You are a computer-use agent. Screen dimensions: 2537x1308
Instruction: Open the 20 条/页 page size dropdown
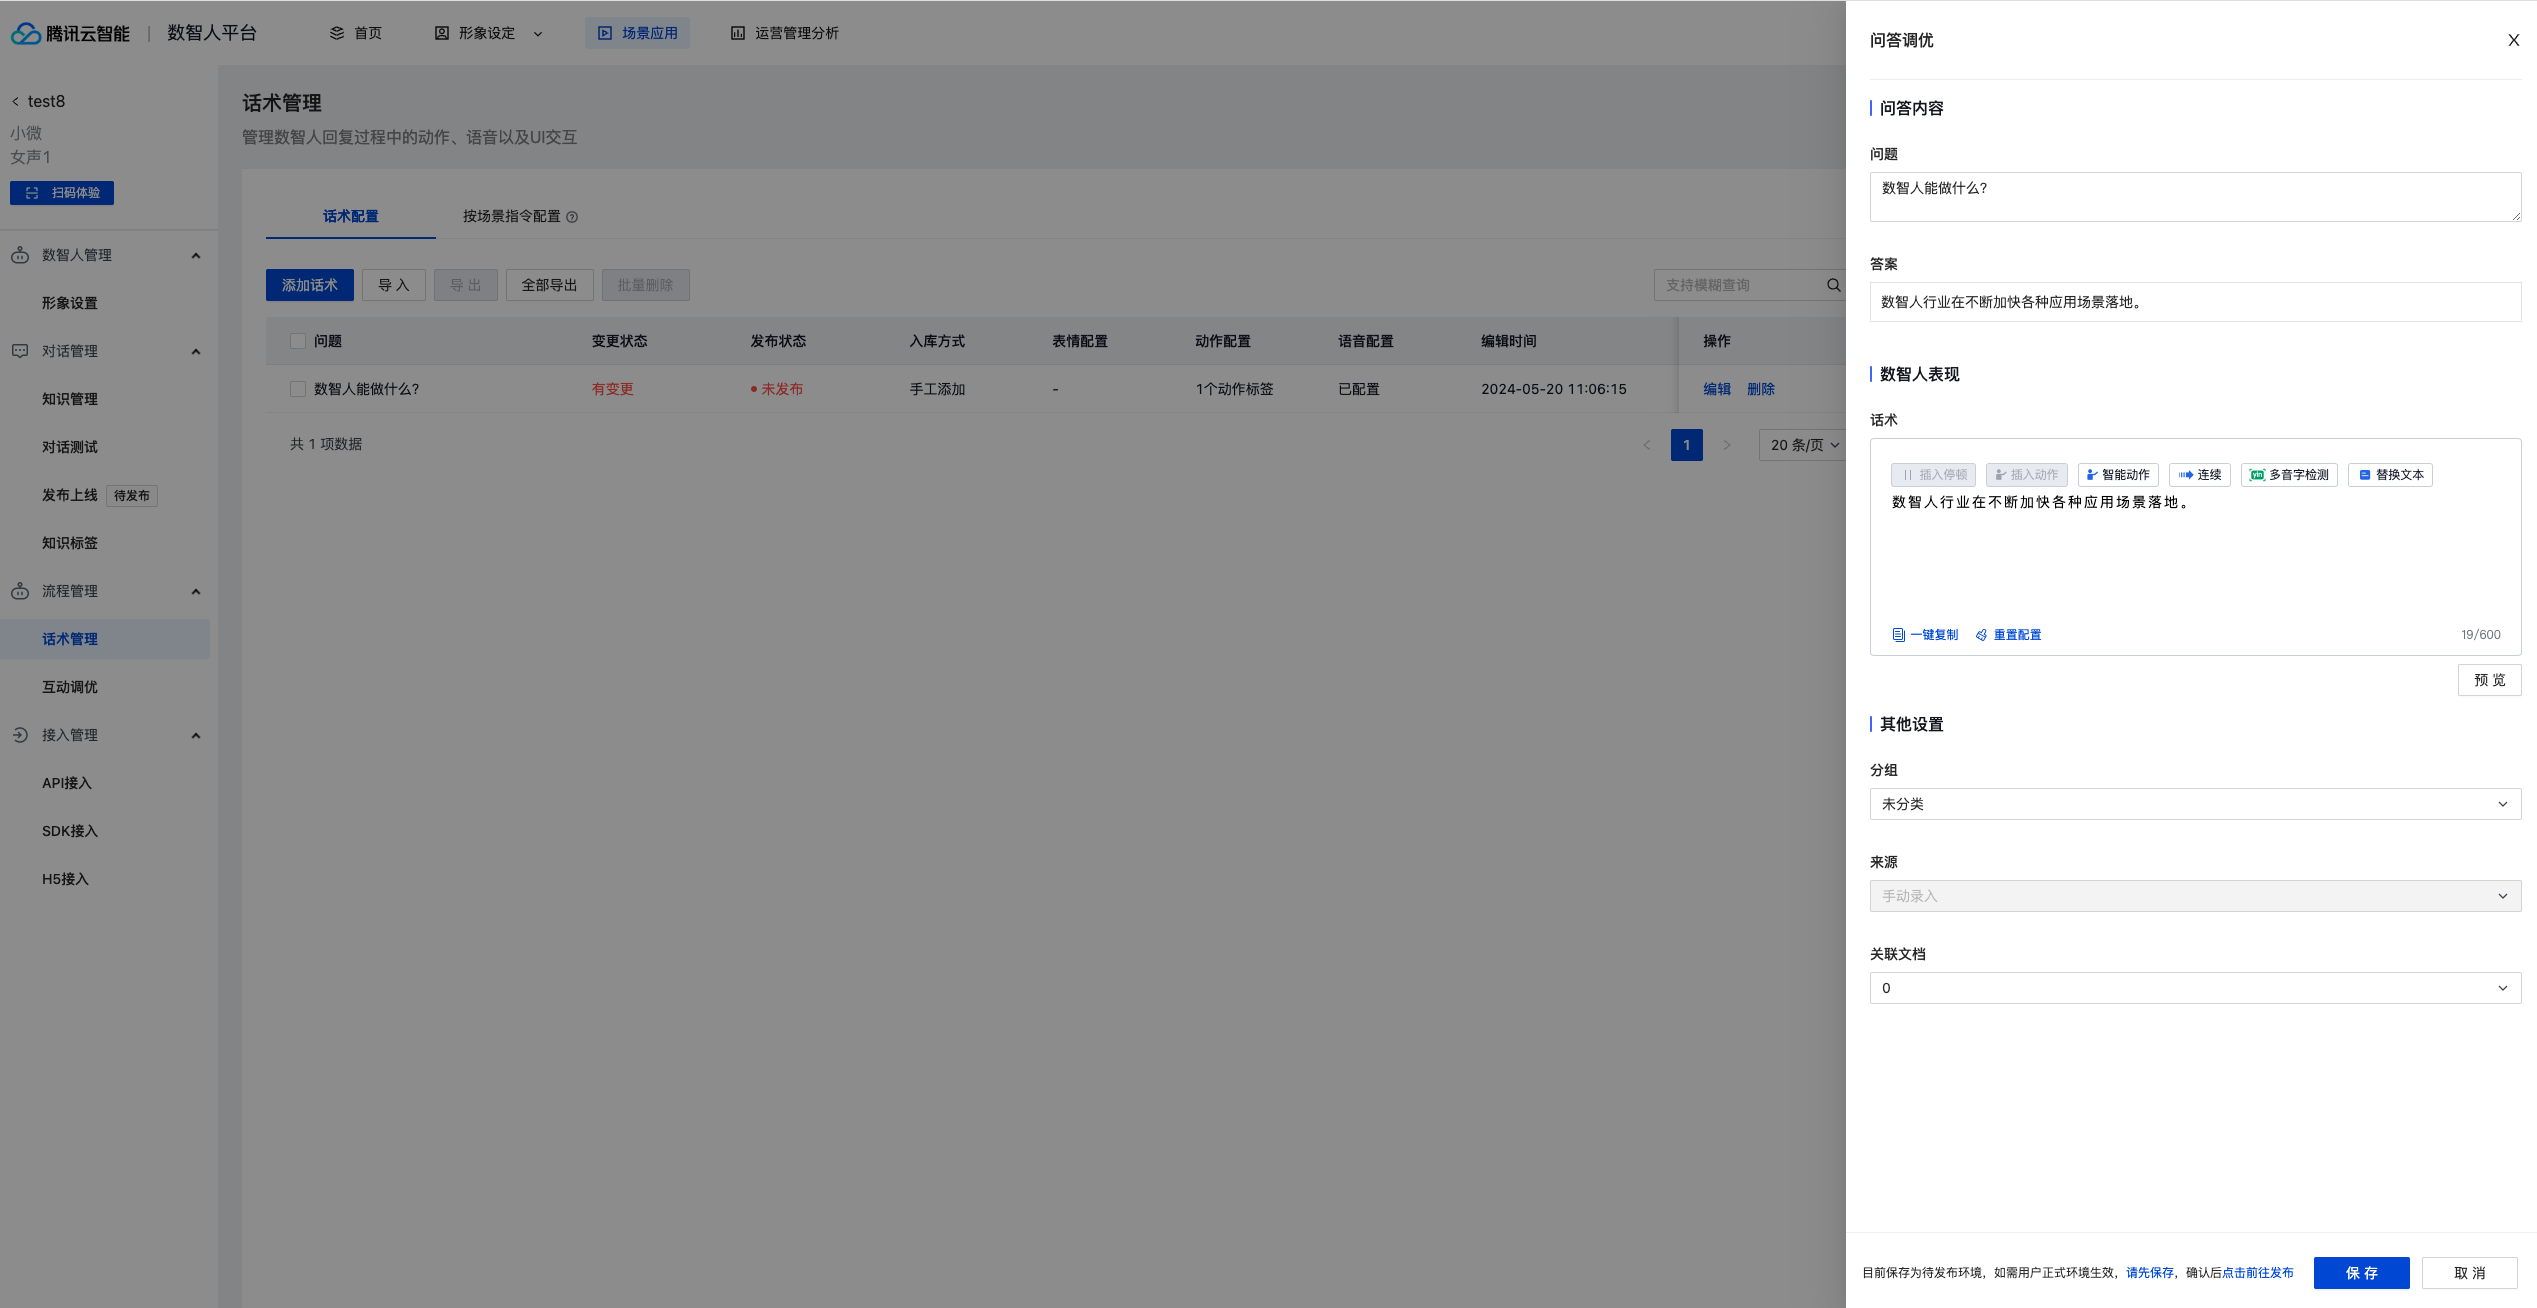(1803, 445)
